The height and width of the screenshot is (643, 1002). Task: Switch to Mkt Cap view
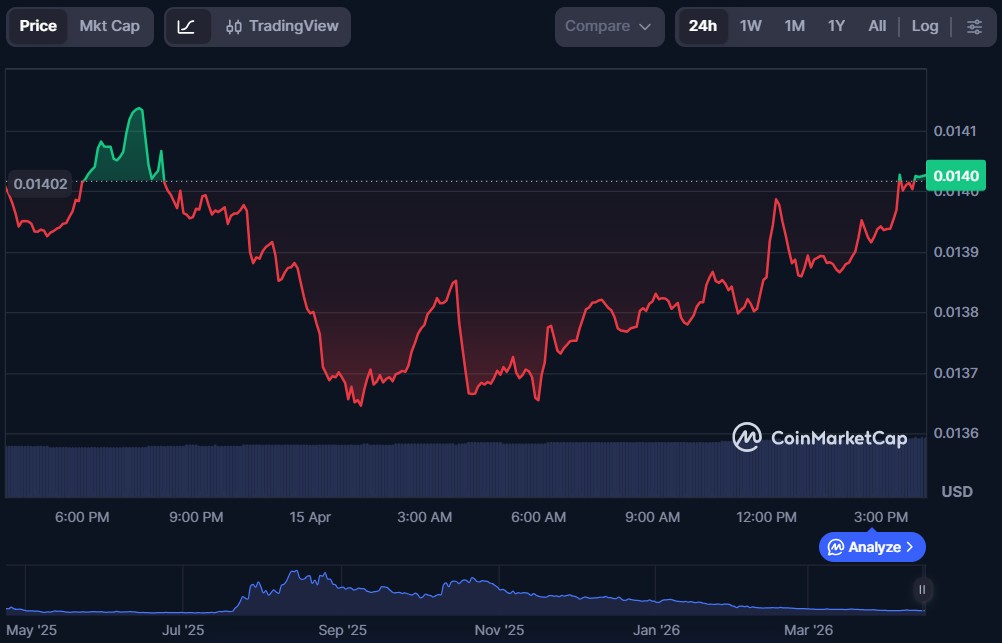pyautogui.click(x=109, y=27)
